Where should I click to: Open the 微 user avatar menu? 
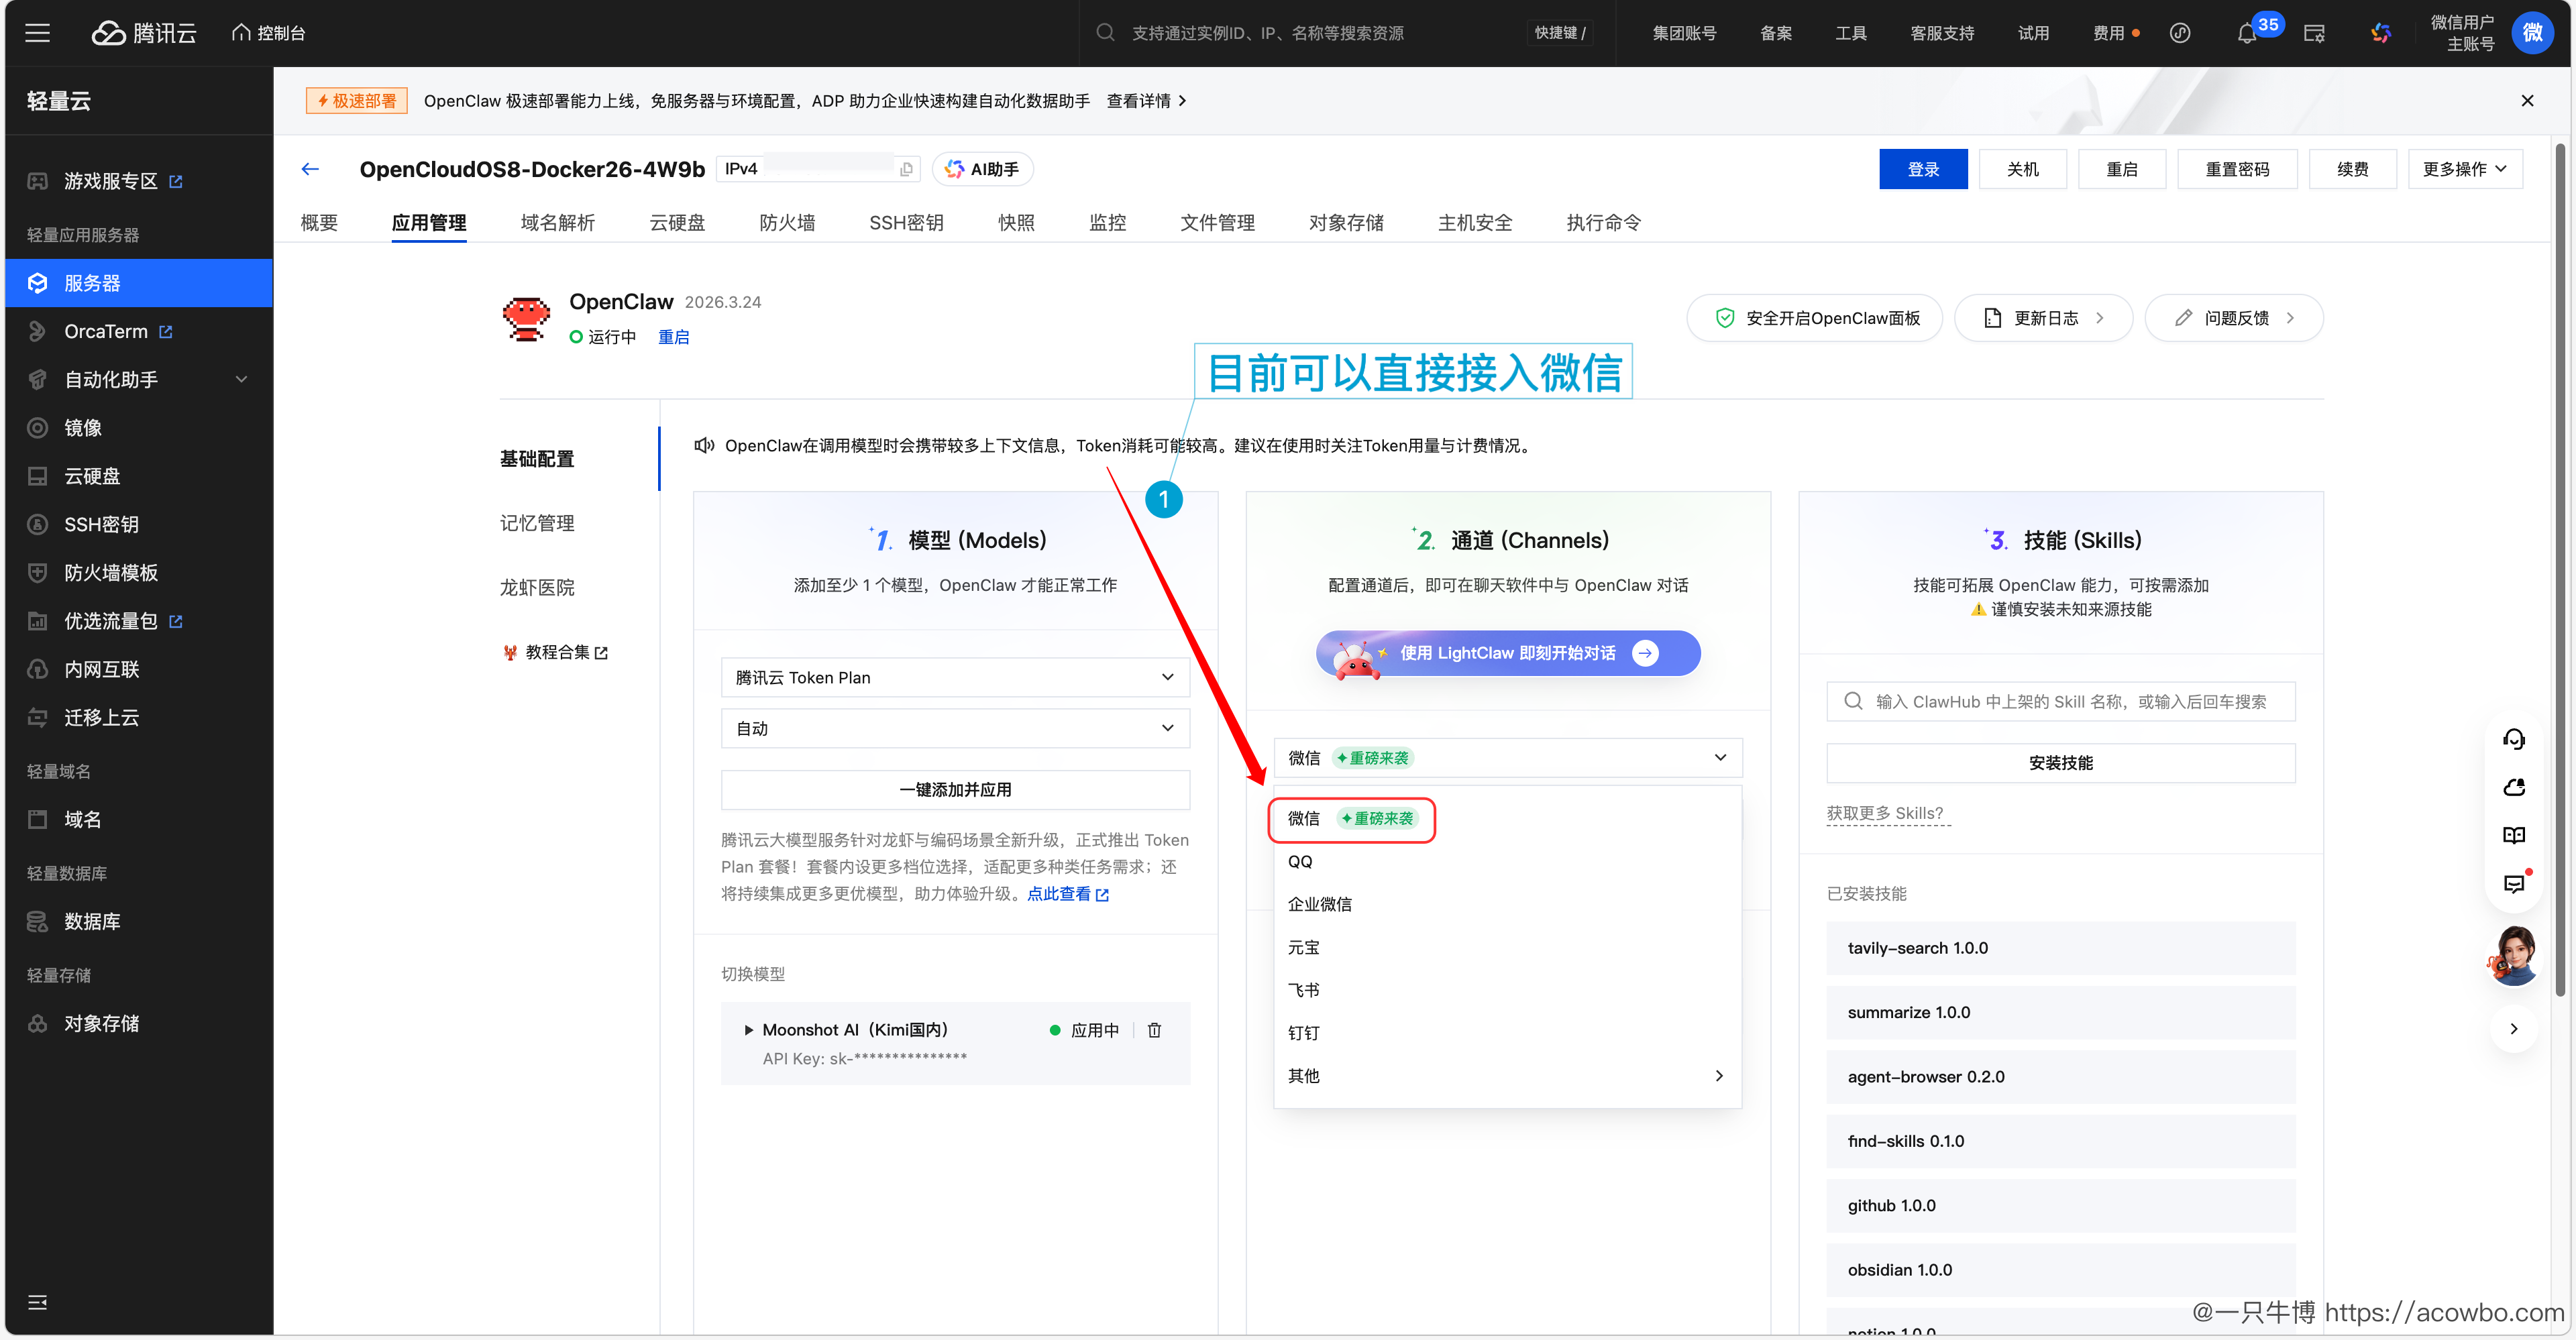(2532, 32)
